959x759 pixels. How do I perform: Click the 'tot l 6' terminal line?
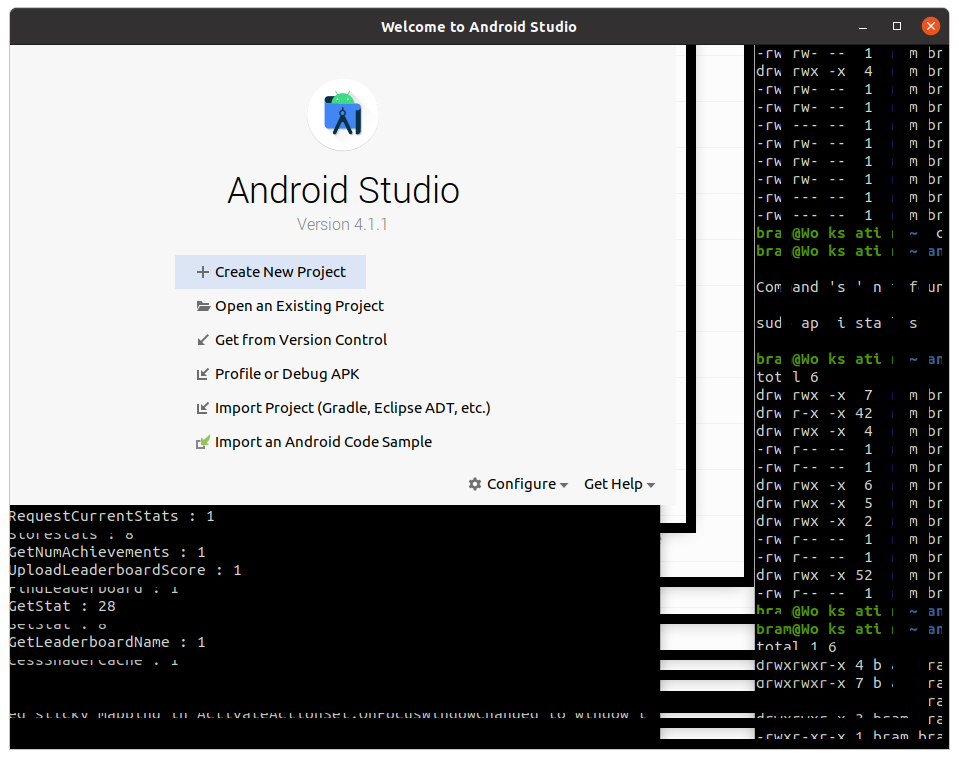(x=787, y=377)
